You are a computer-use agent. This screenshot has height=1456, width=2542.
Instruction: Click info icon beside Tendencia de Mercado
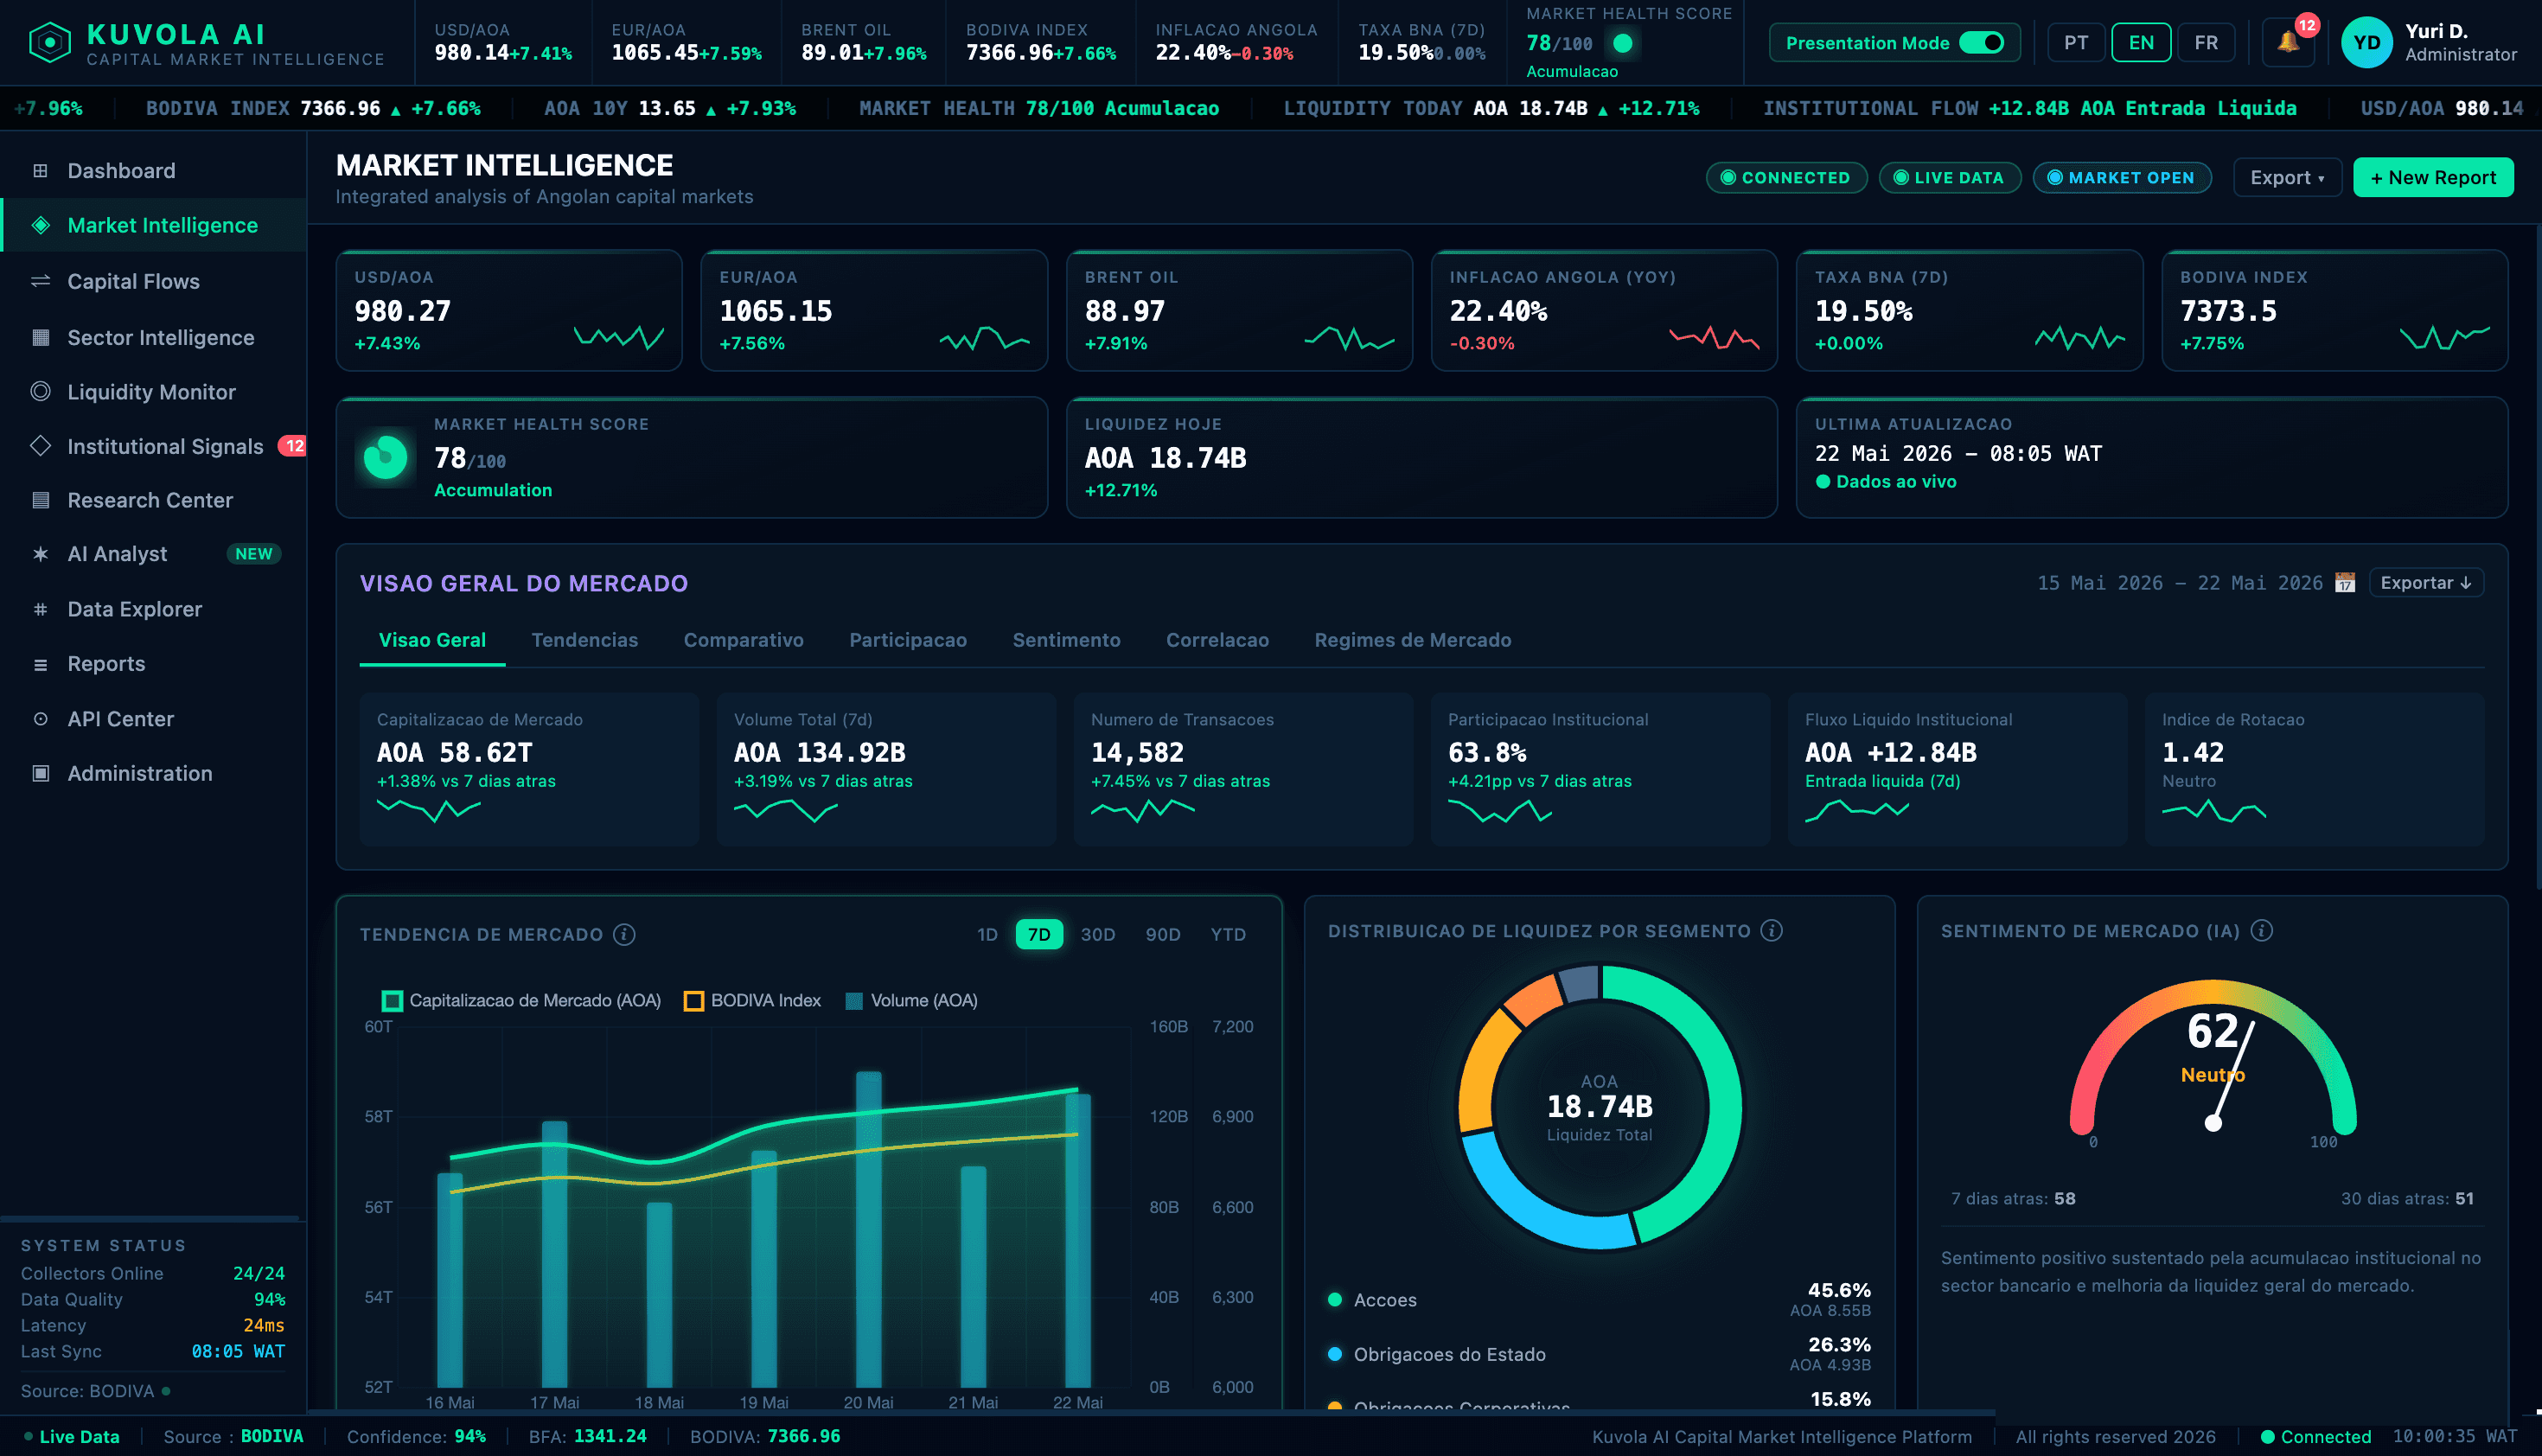coord(624,934)
